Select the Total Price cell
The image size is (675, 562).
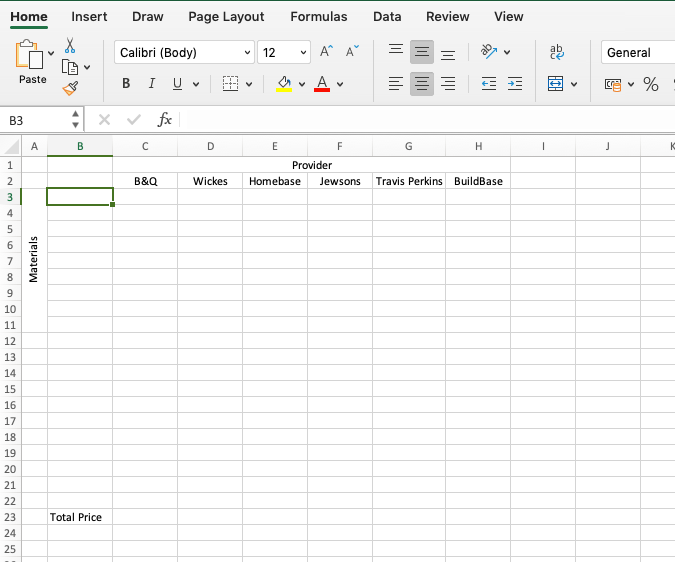[80, 517]
